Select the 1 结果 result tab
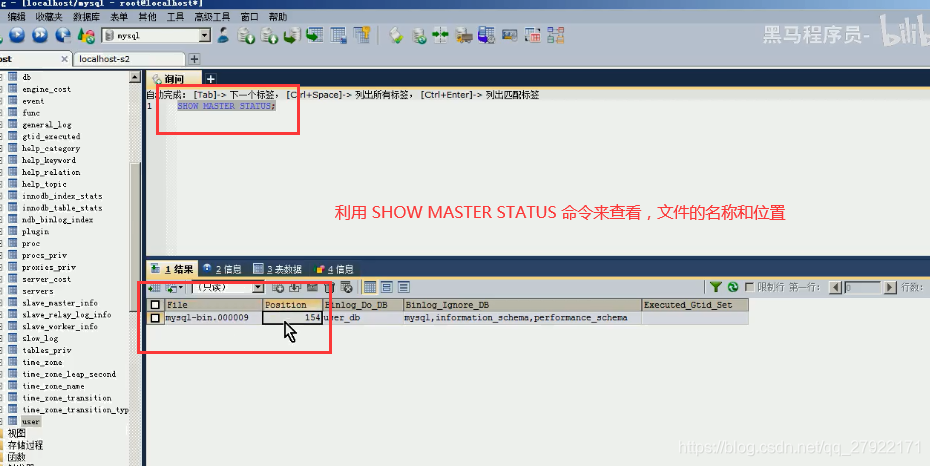The height and width of the screenshot is (466, 930). (172, 269)
